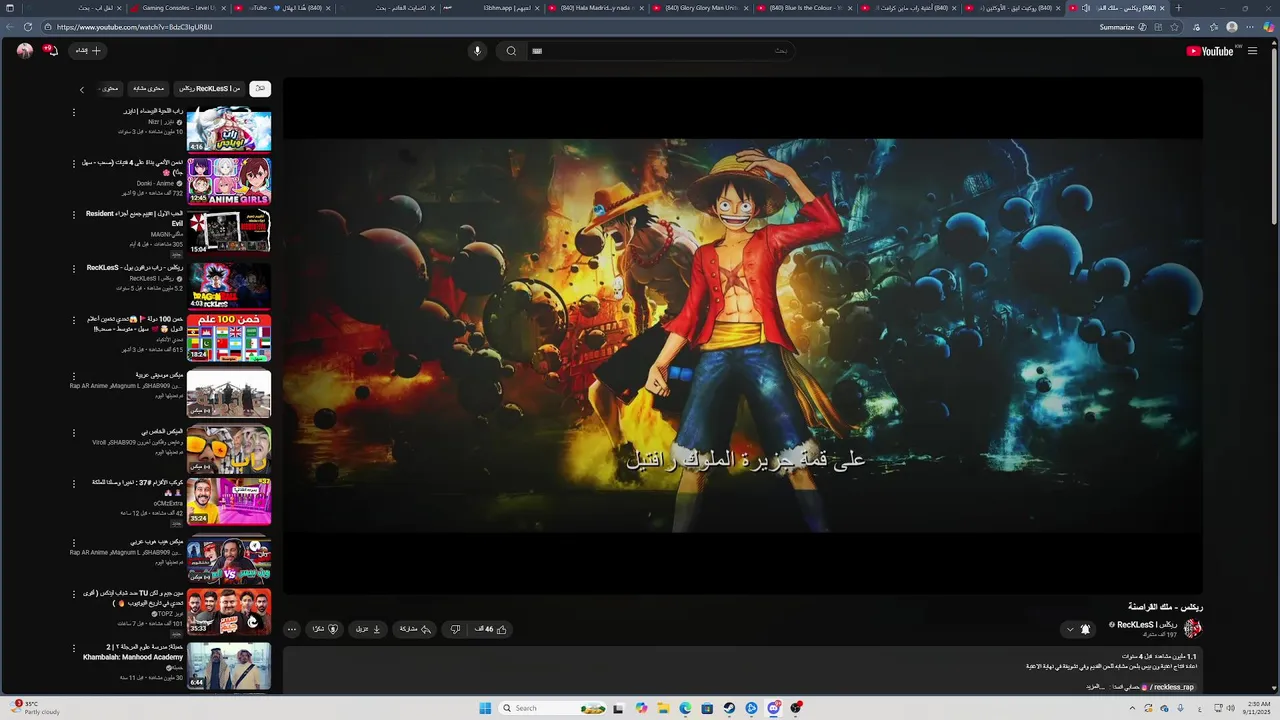Open options menu for Dragon Ball RecKLesS video

pyautogui.click(x=73, y=269)
